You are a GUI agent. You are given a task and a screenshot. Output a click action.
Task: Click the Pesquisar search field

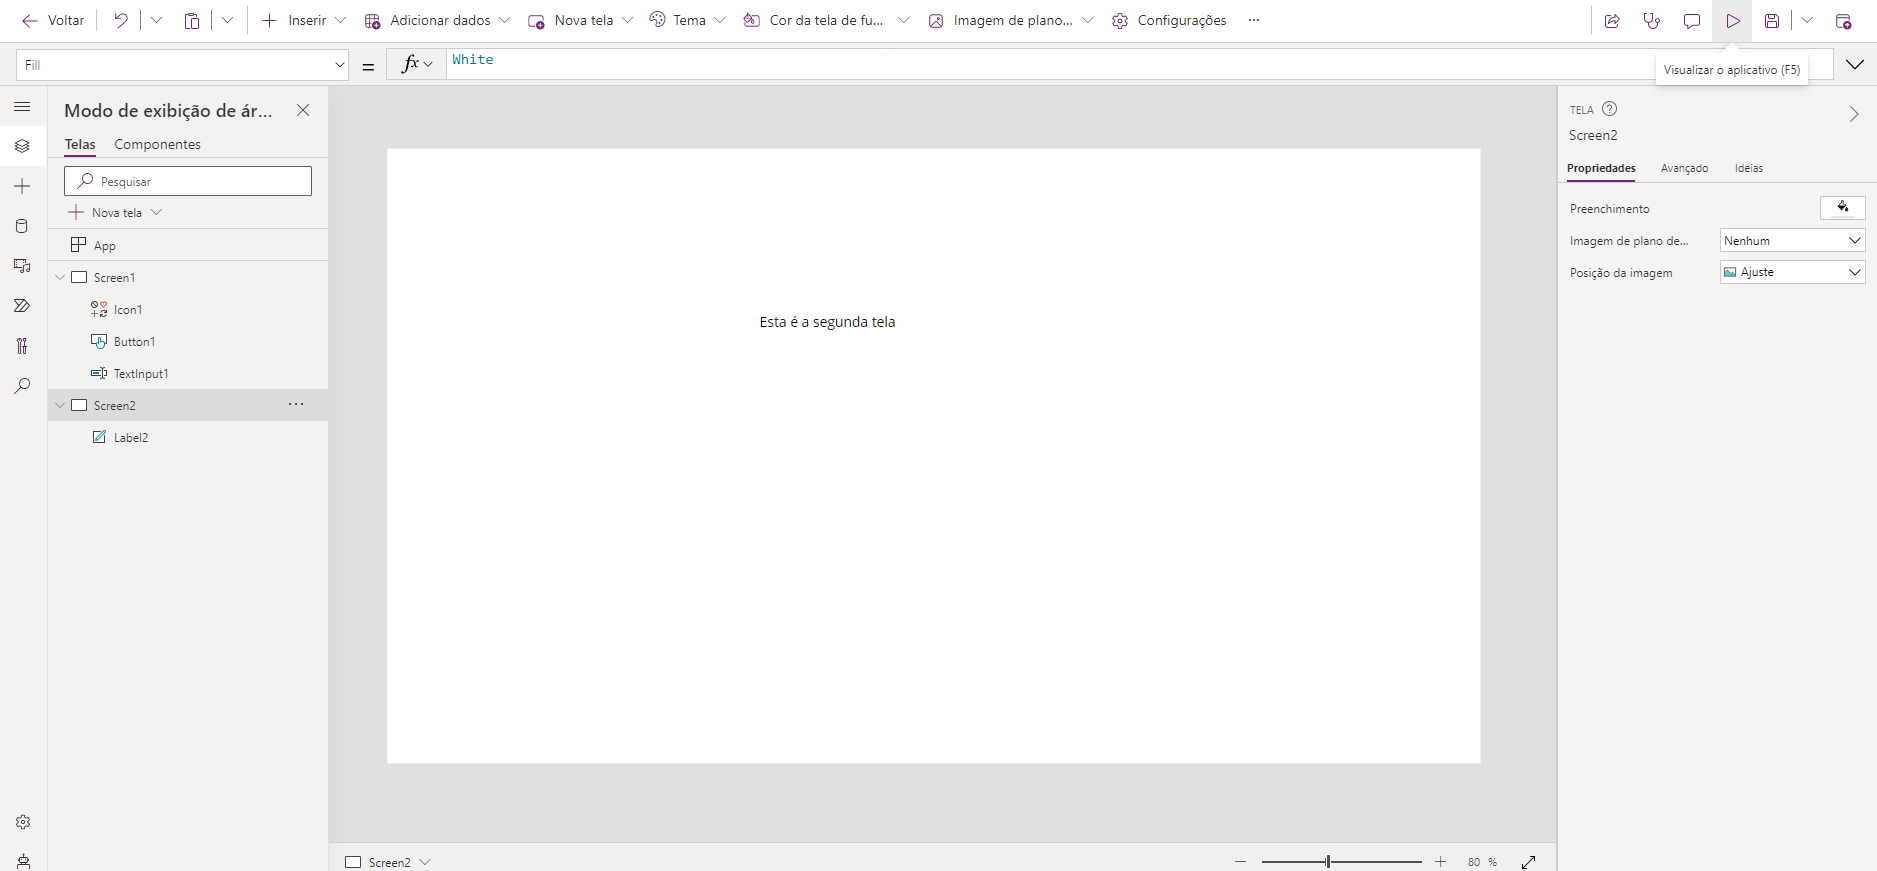click(188, 181)
